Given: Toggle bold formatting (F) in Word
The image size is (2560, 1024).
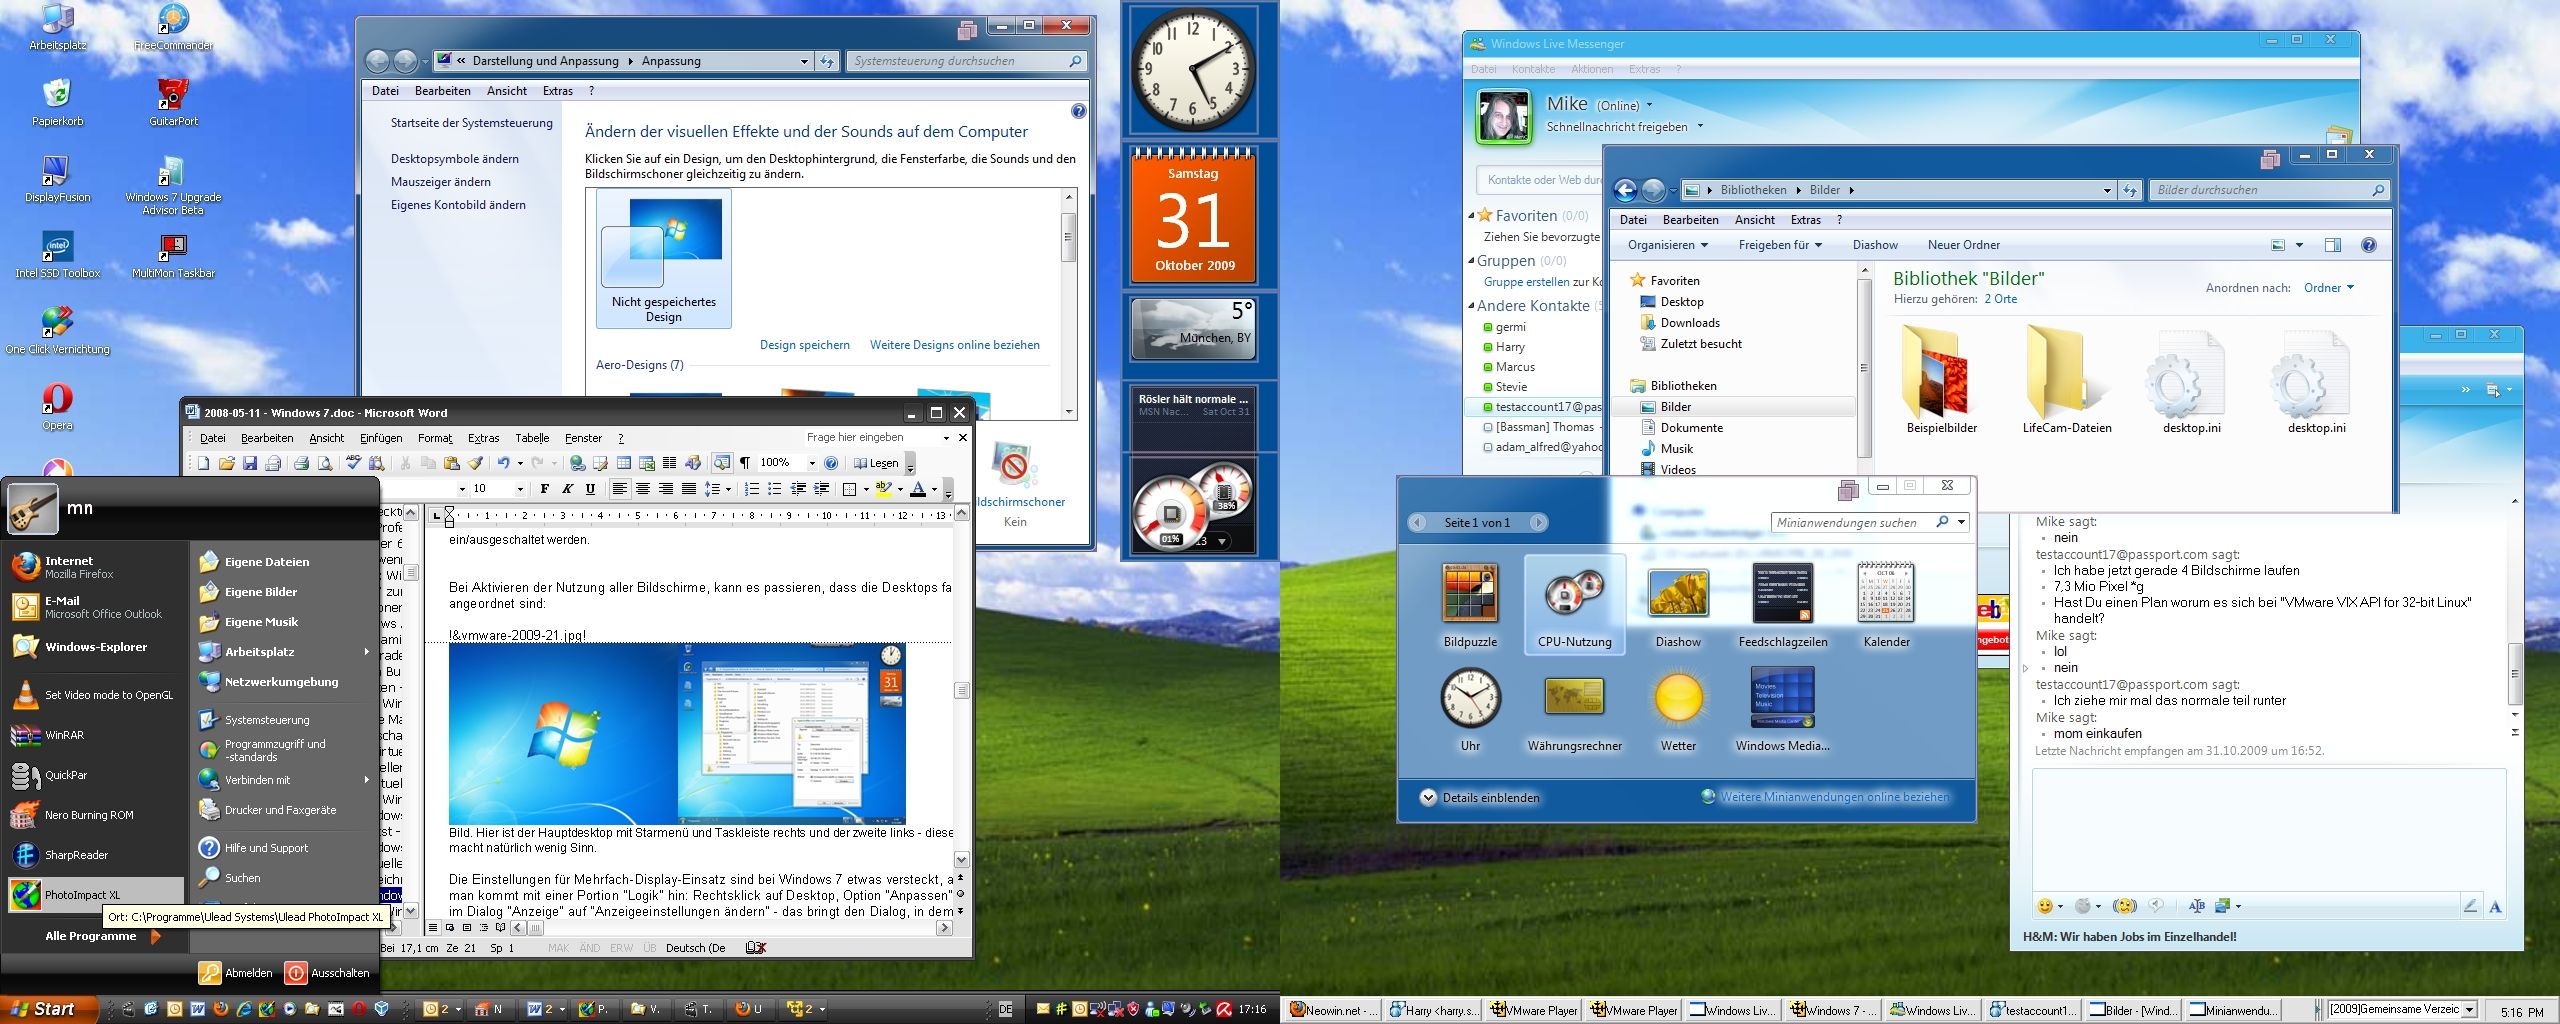Looking at the screenshot, I should coord(545,488).
